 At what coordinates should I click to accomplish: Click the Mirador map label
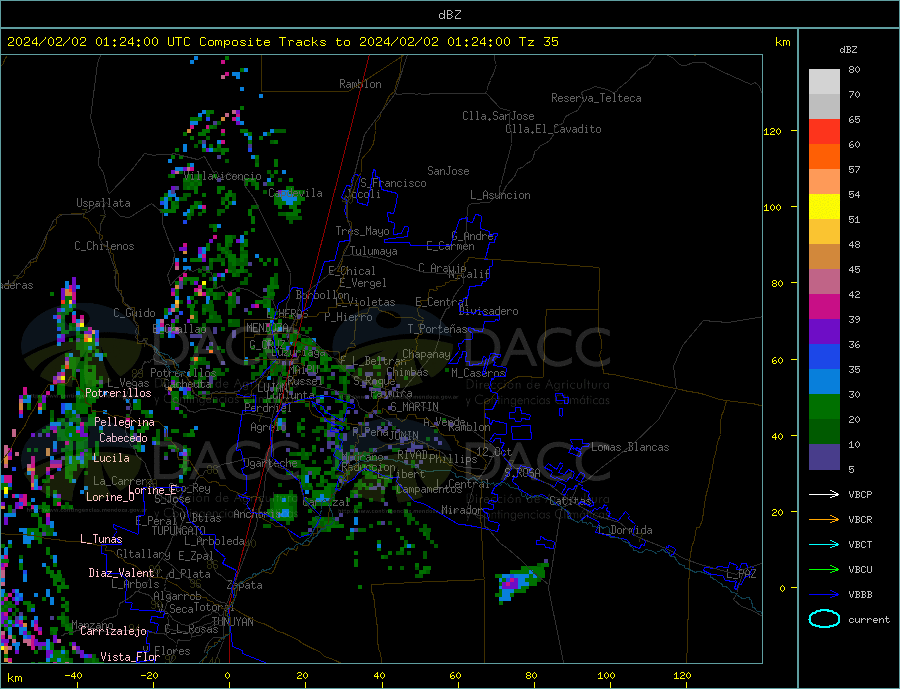[x=463, y=510]
